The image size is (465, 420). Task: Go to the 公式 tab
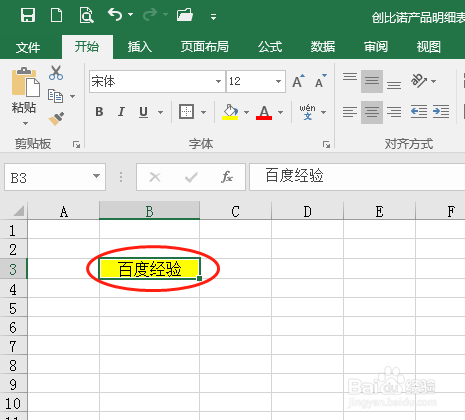(x=270, y=47)
